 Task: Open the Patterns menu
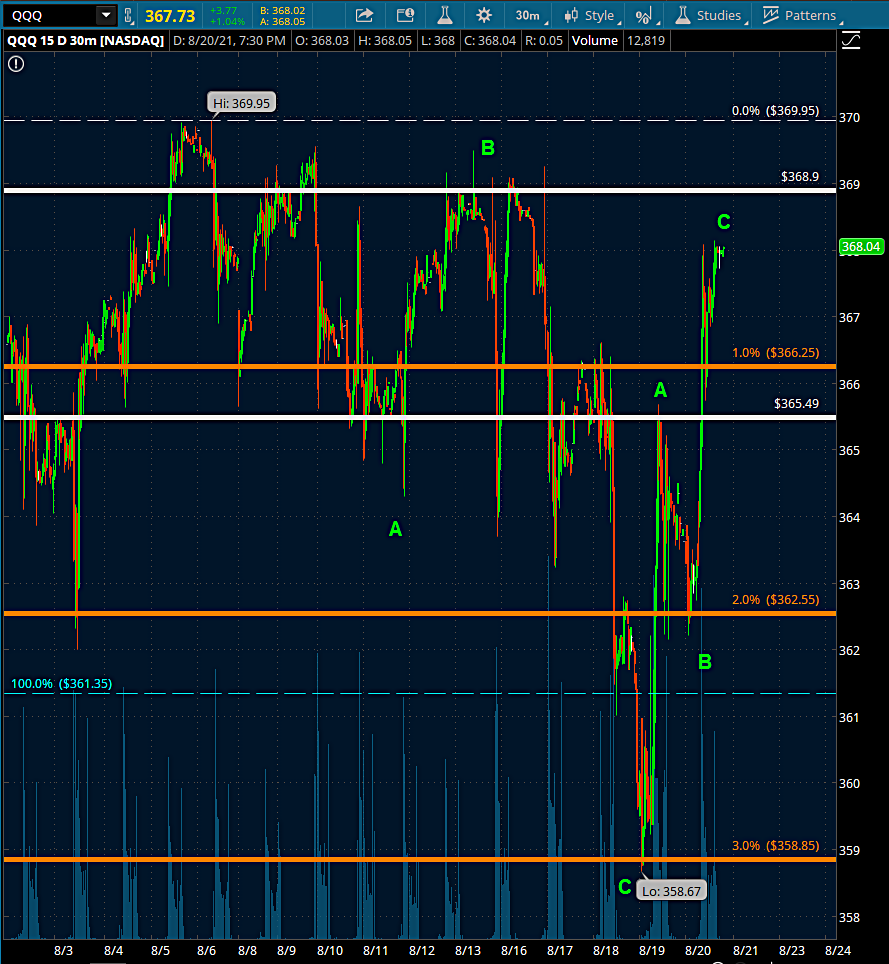pyautogui.click(x=799, y=15)
